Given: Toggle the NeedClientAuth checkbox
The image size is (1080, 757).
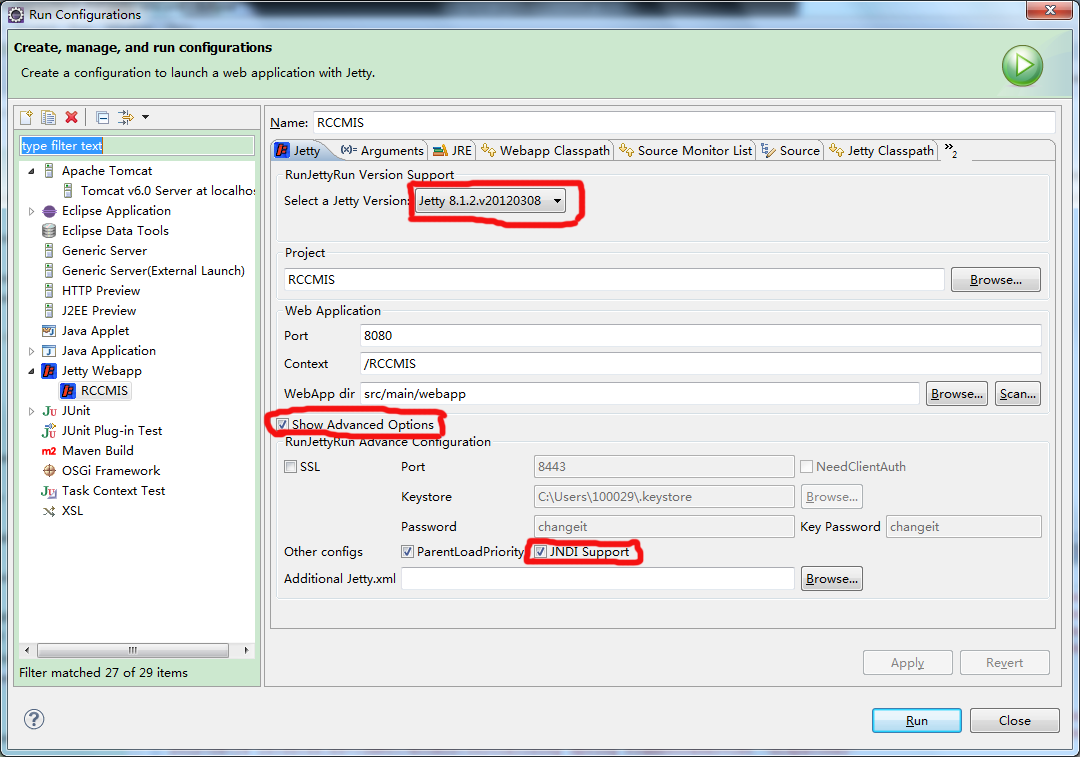Looking at the screenshot, I should [x=807, y=466].
